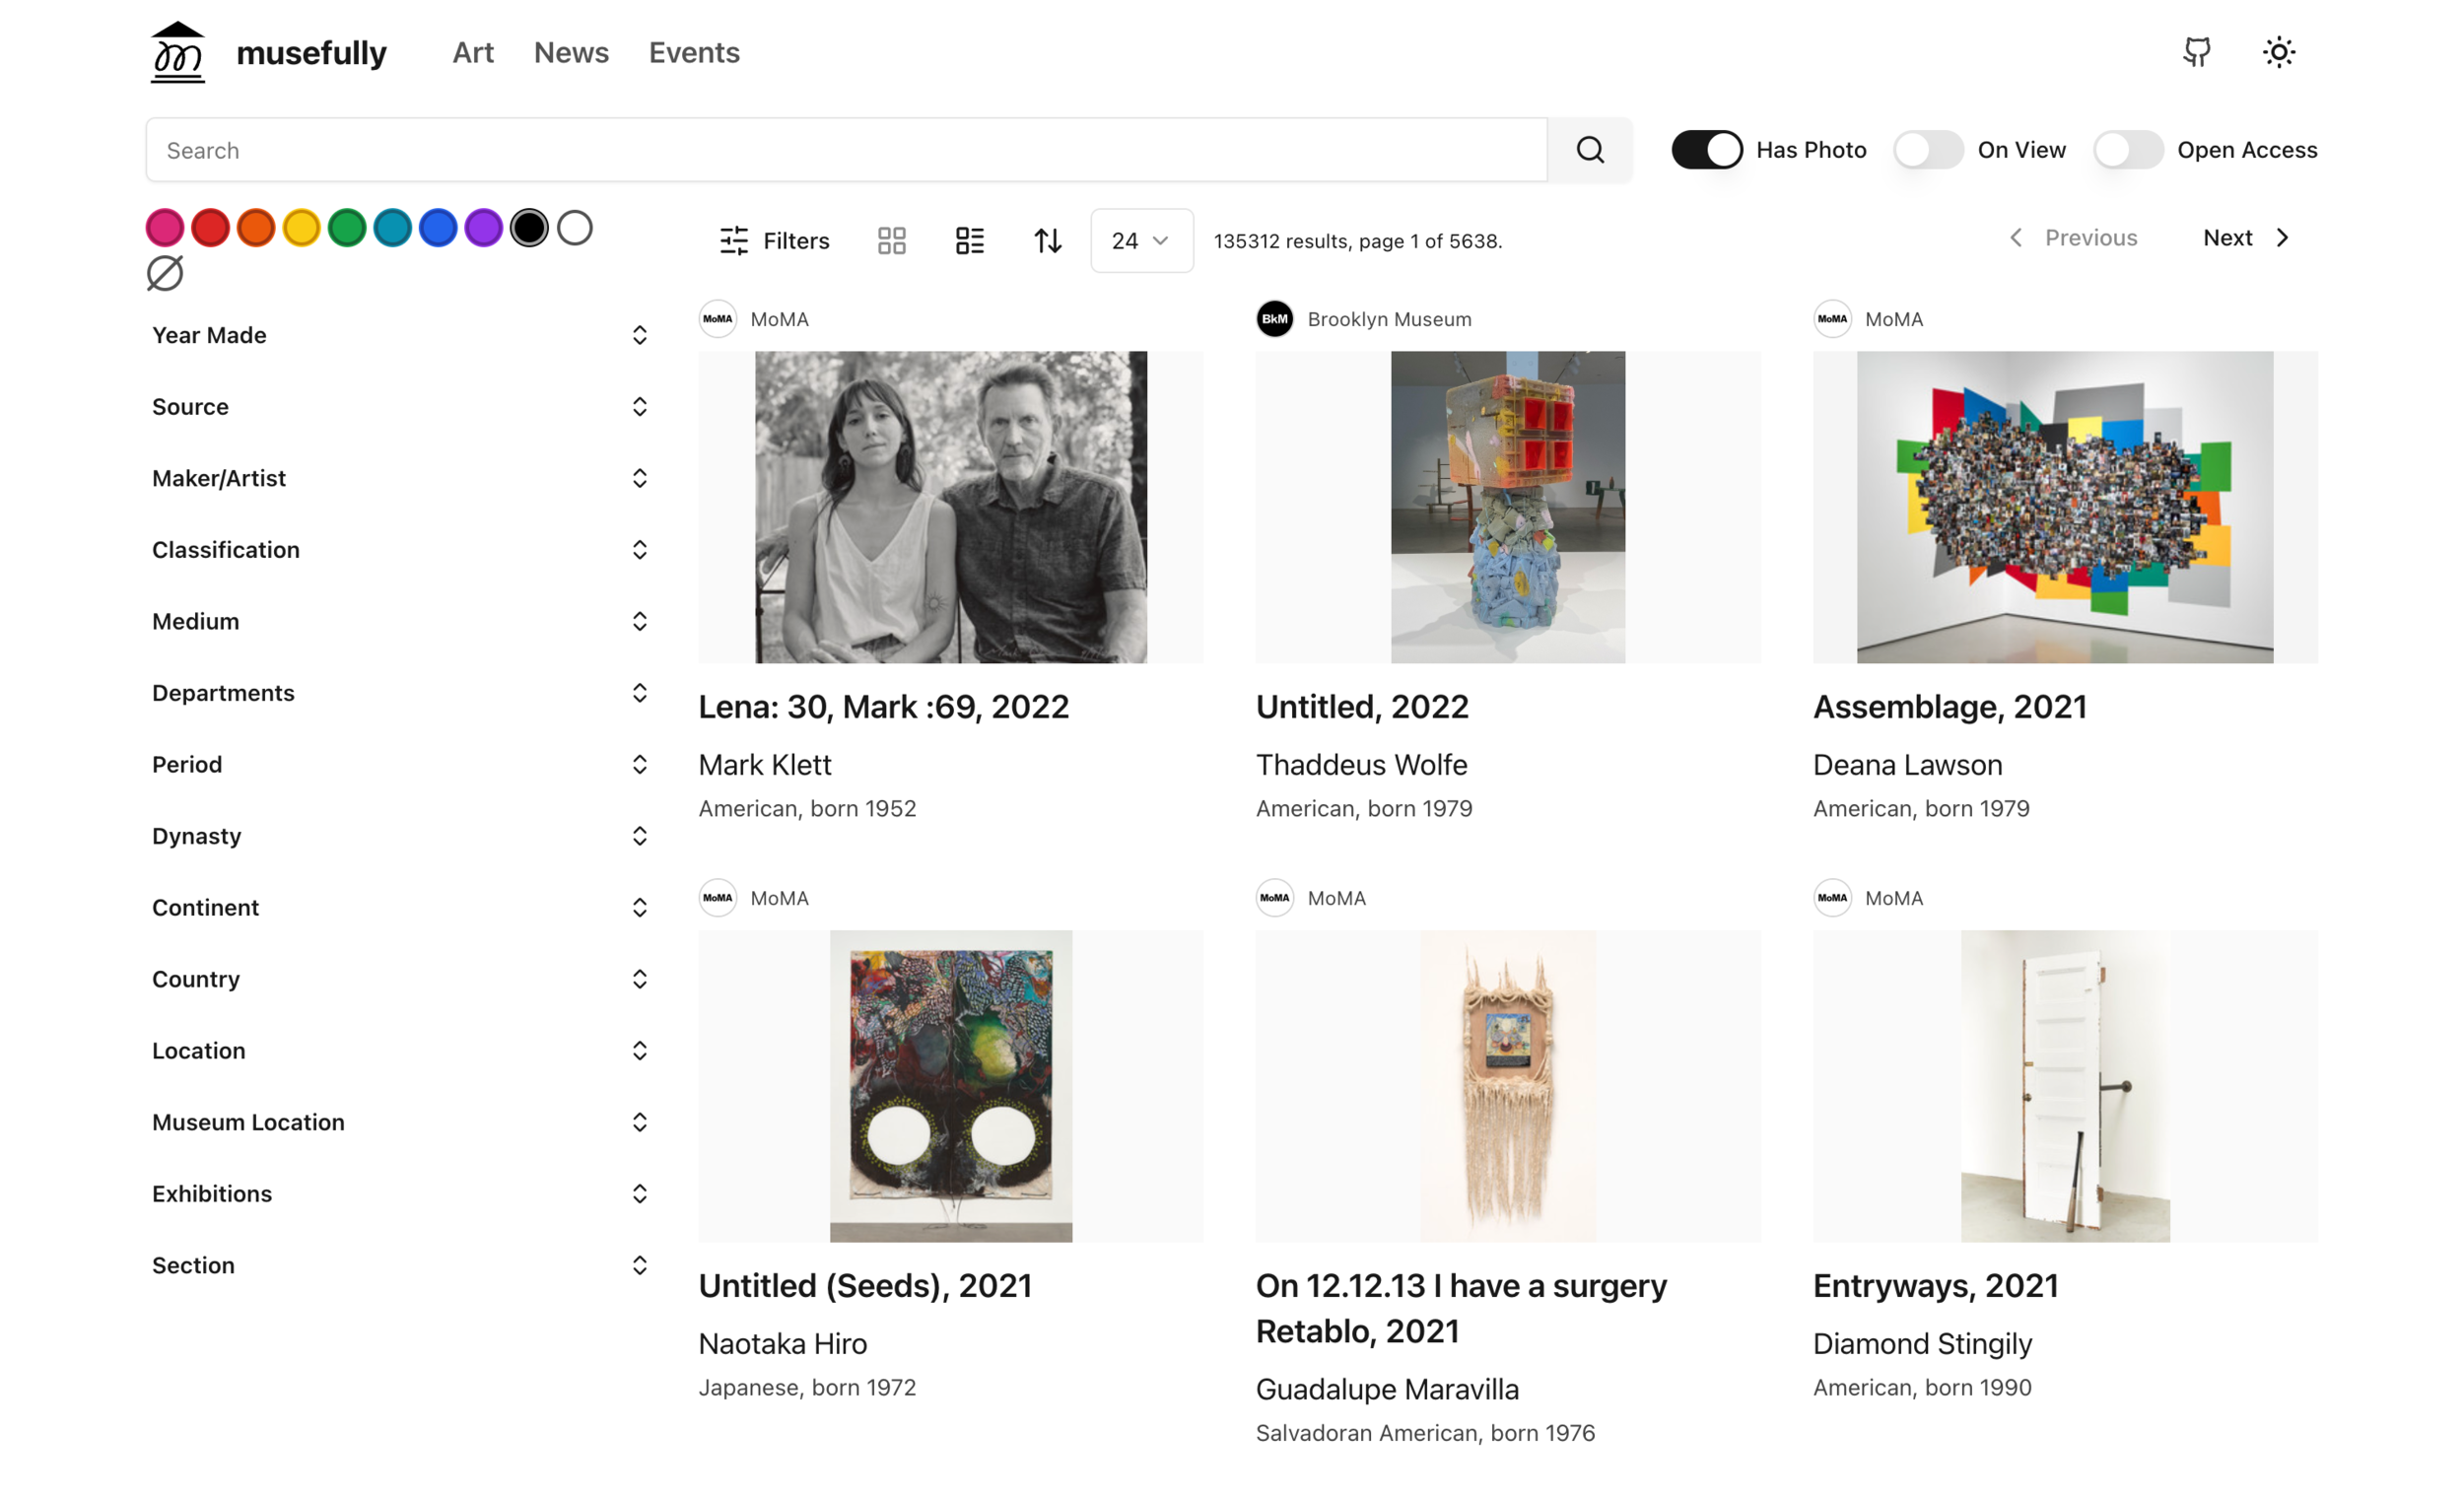Viewport: 2464px width, 1497px height.
Task: Click the Previous page chevron arrow
Action: (2016, 238)
